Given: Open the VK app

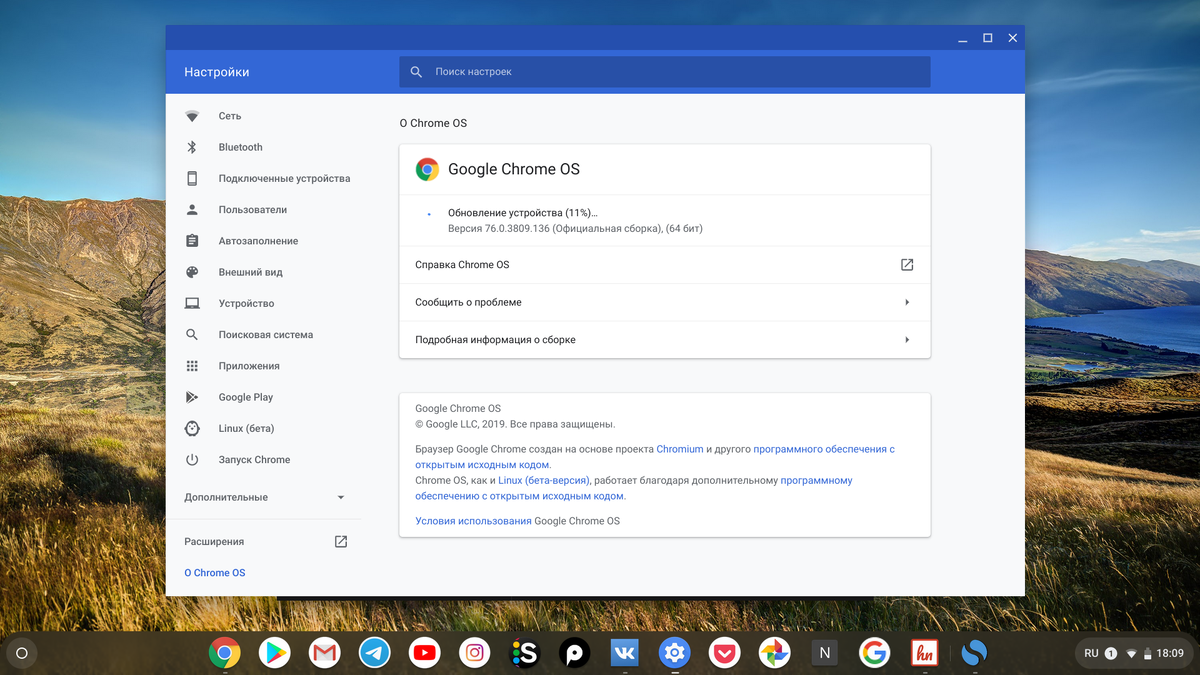Looking at the screenshot, I should pos(624,652).
